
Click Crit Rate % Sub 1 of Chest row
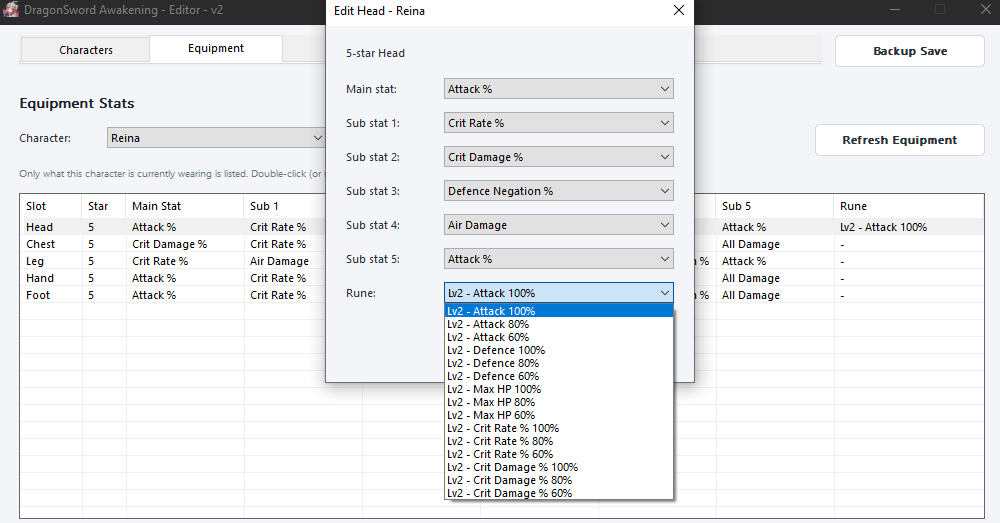click(x=277, y=244)
